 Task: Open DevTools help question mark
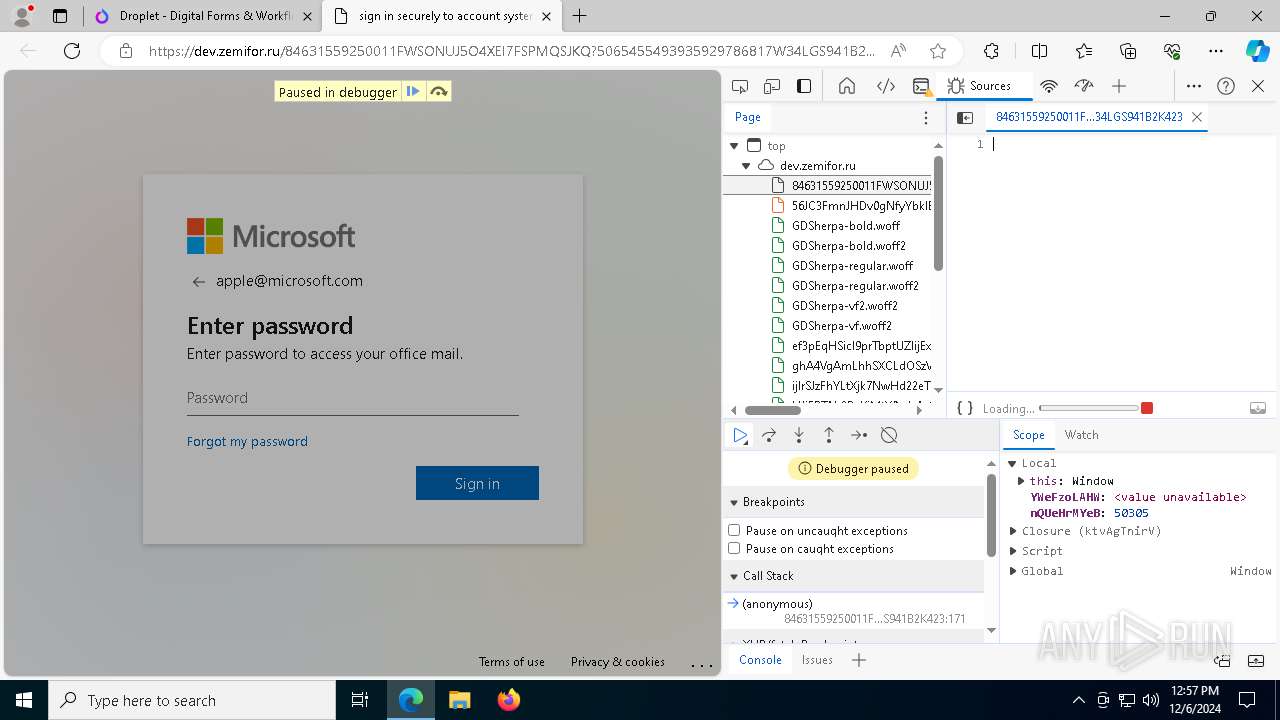point(1226,86)
